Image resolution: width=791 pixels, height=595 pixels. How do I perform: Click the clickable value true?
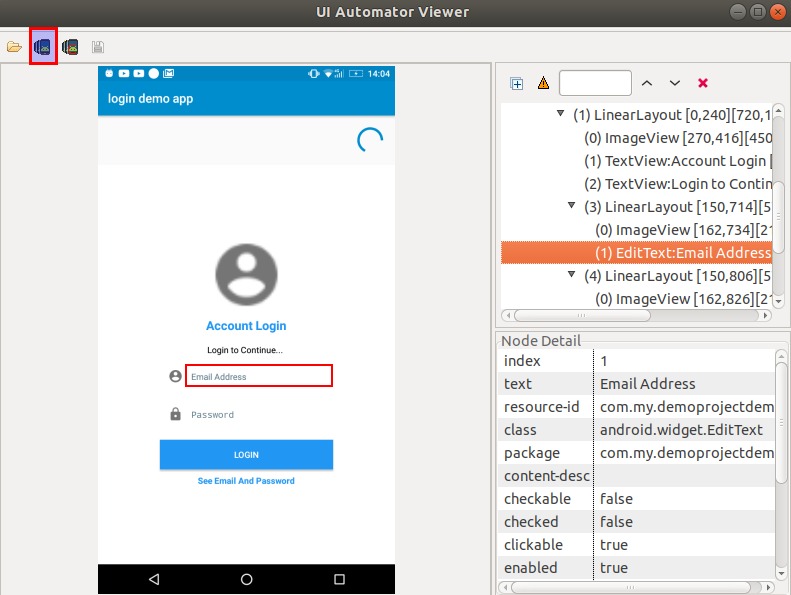[x=614, y=545]
